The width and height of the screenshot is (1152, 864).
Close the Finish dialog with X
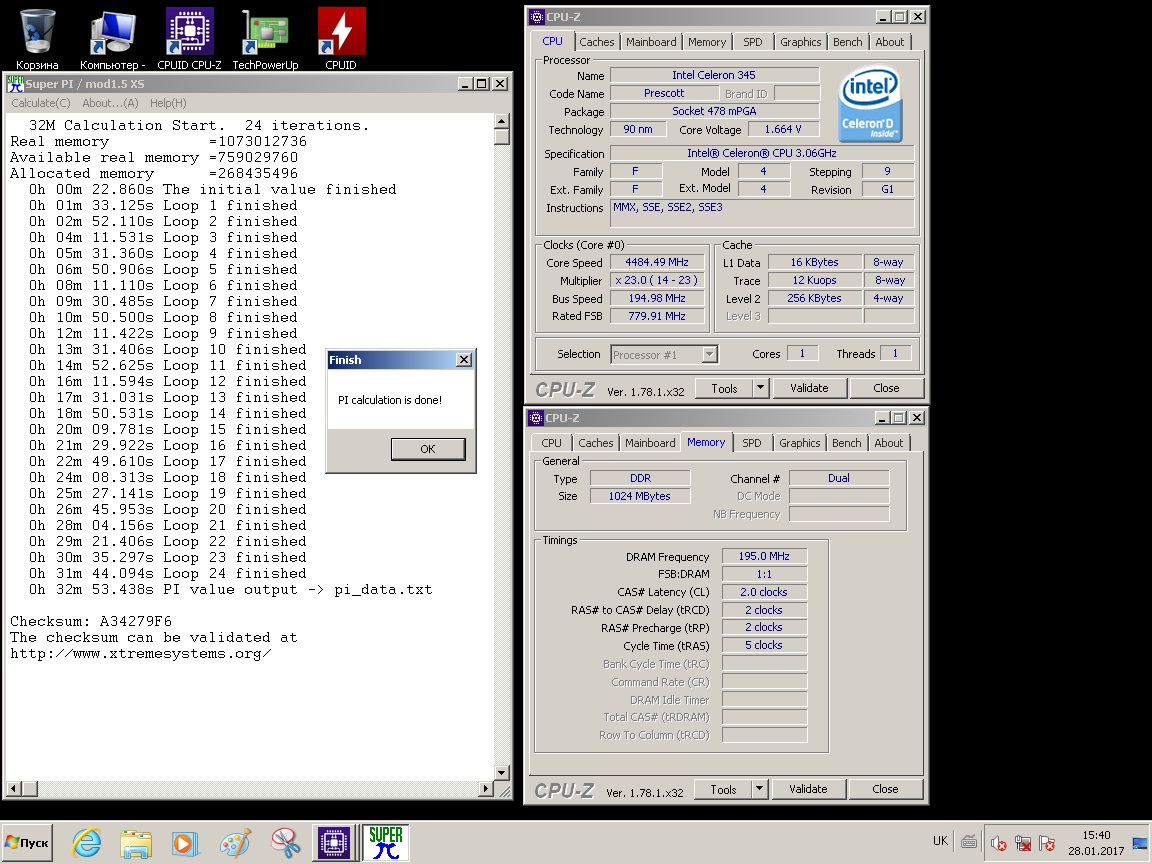464,359
